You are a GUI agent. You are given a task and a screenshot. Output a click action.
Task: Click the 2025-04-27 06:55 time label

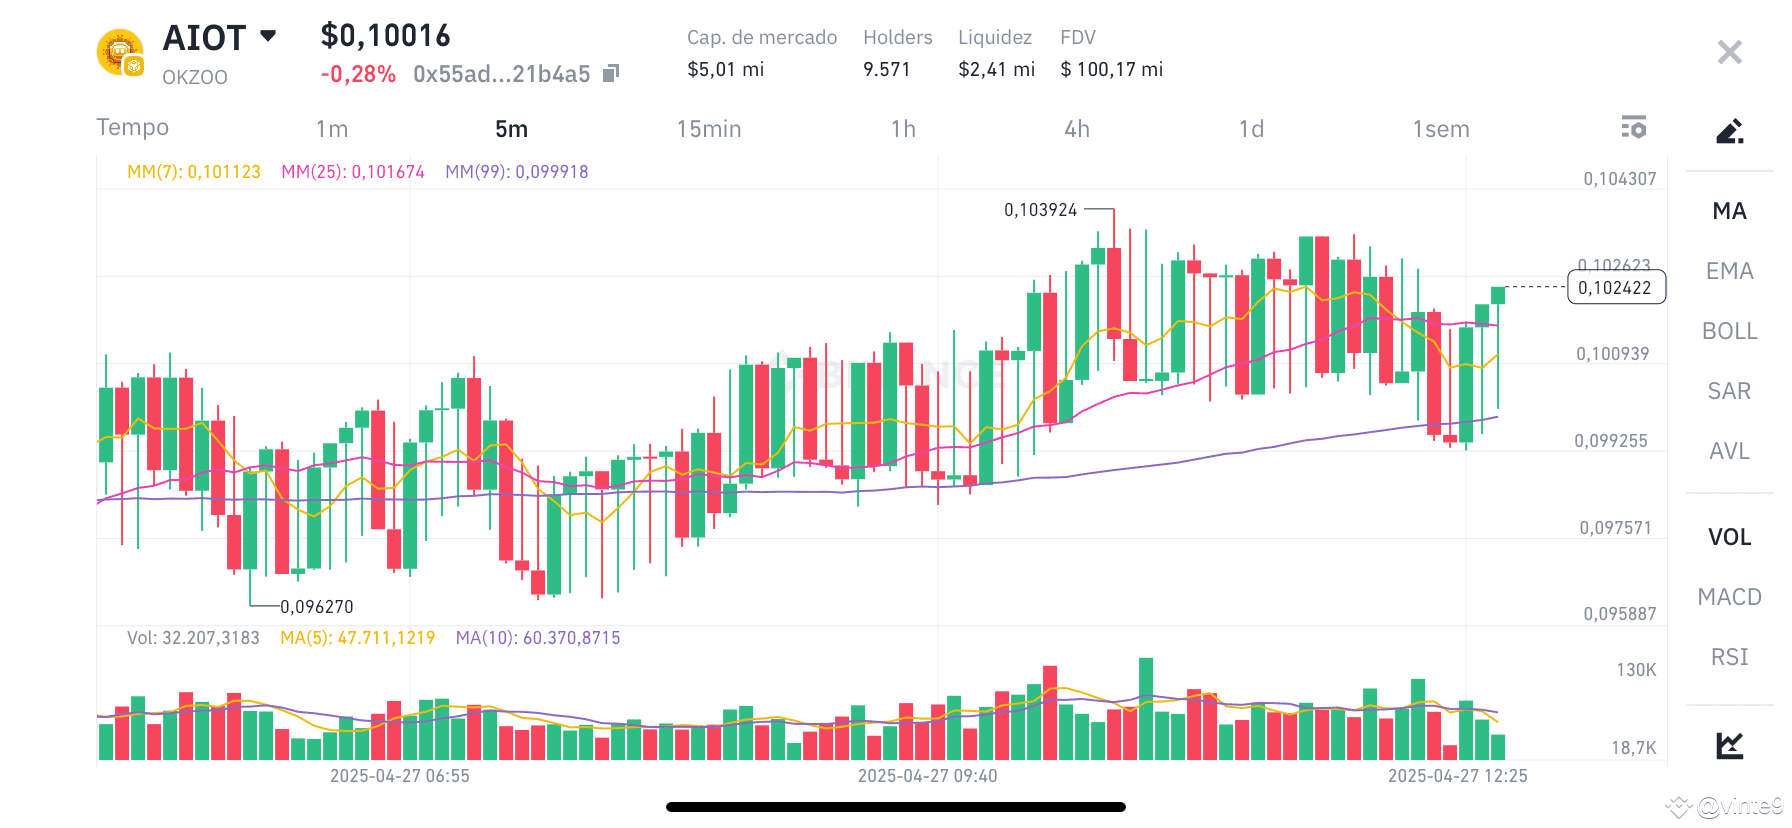(400, 776)
